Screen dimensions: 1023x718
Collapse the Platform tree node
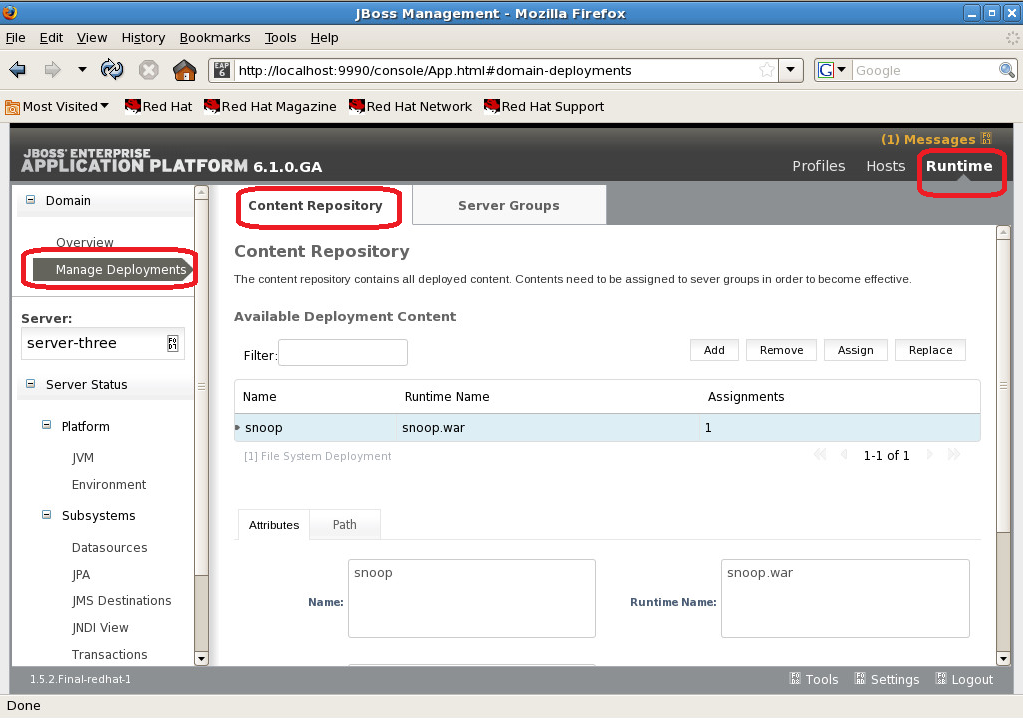tap(46, 425)
